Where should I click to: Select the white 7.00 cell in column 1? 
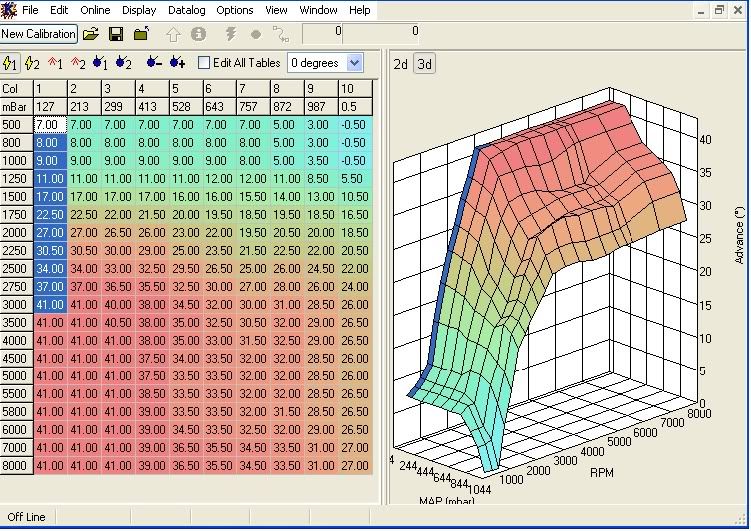50,125
